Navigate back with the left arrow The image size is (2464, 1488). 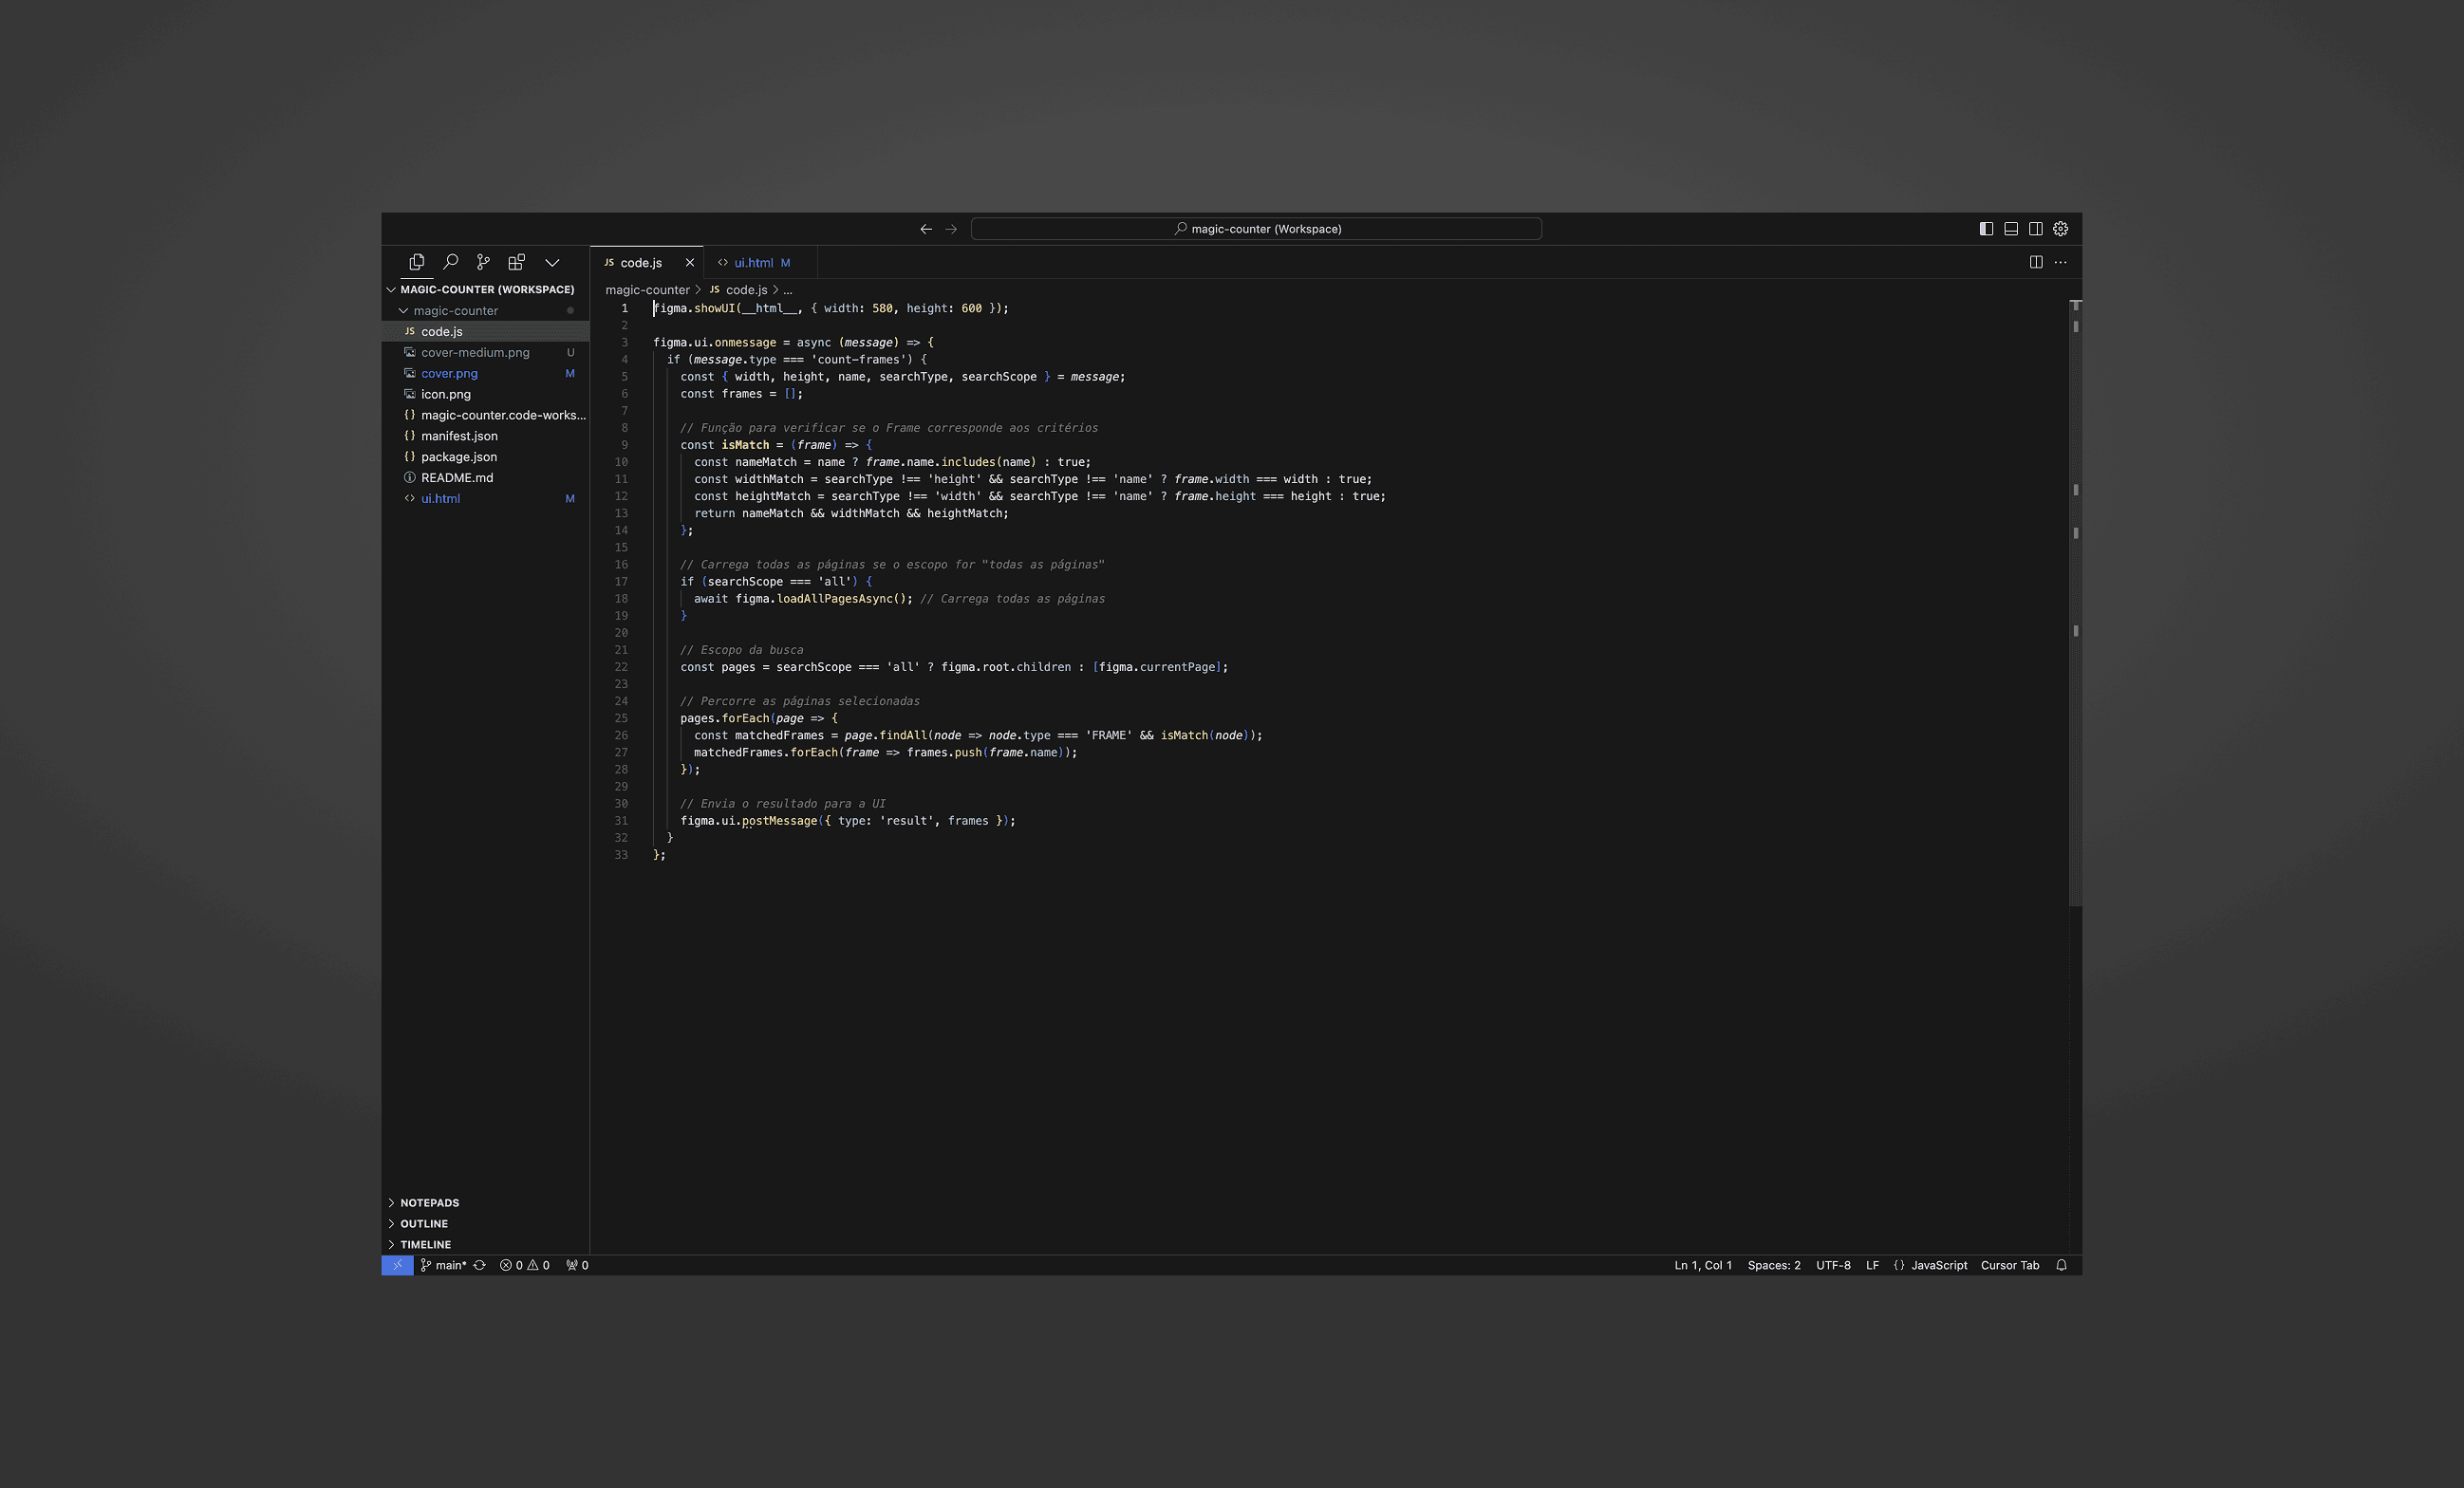926,229
